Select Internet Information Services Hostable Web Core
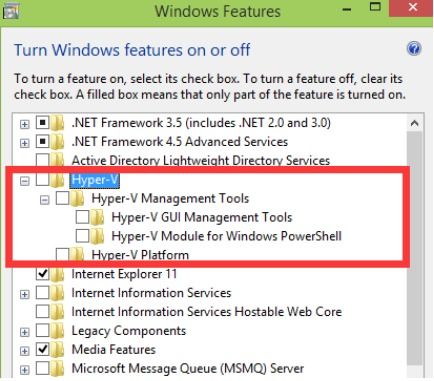 pyautogui.click(x=207, y=312)
